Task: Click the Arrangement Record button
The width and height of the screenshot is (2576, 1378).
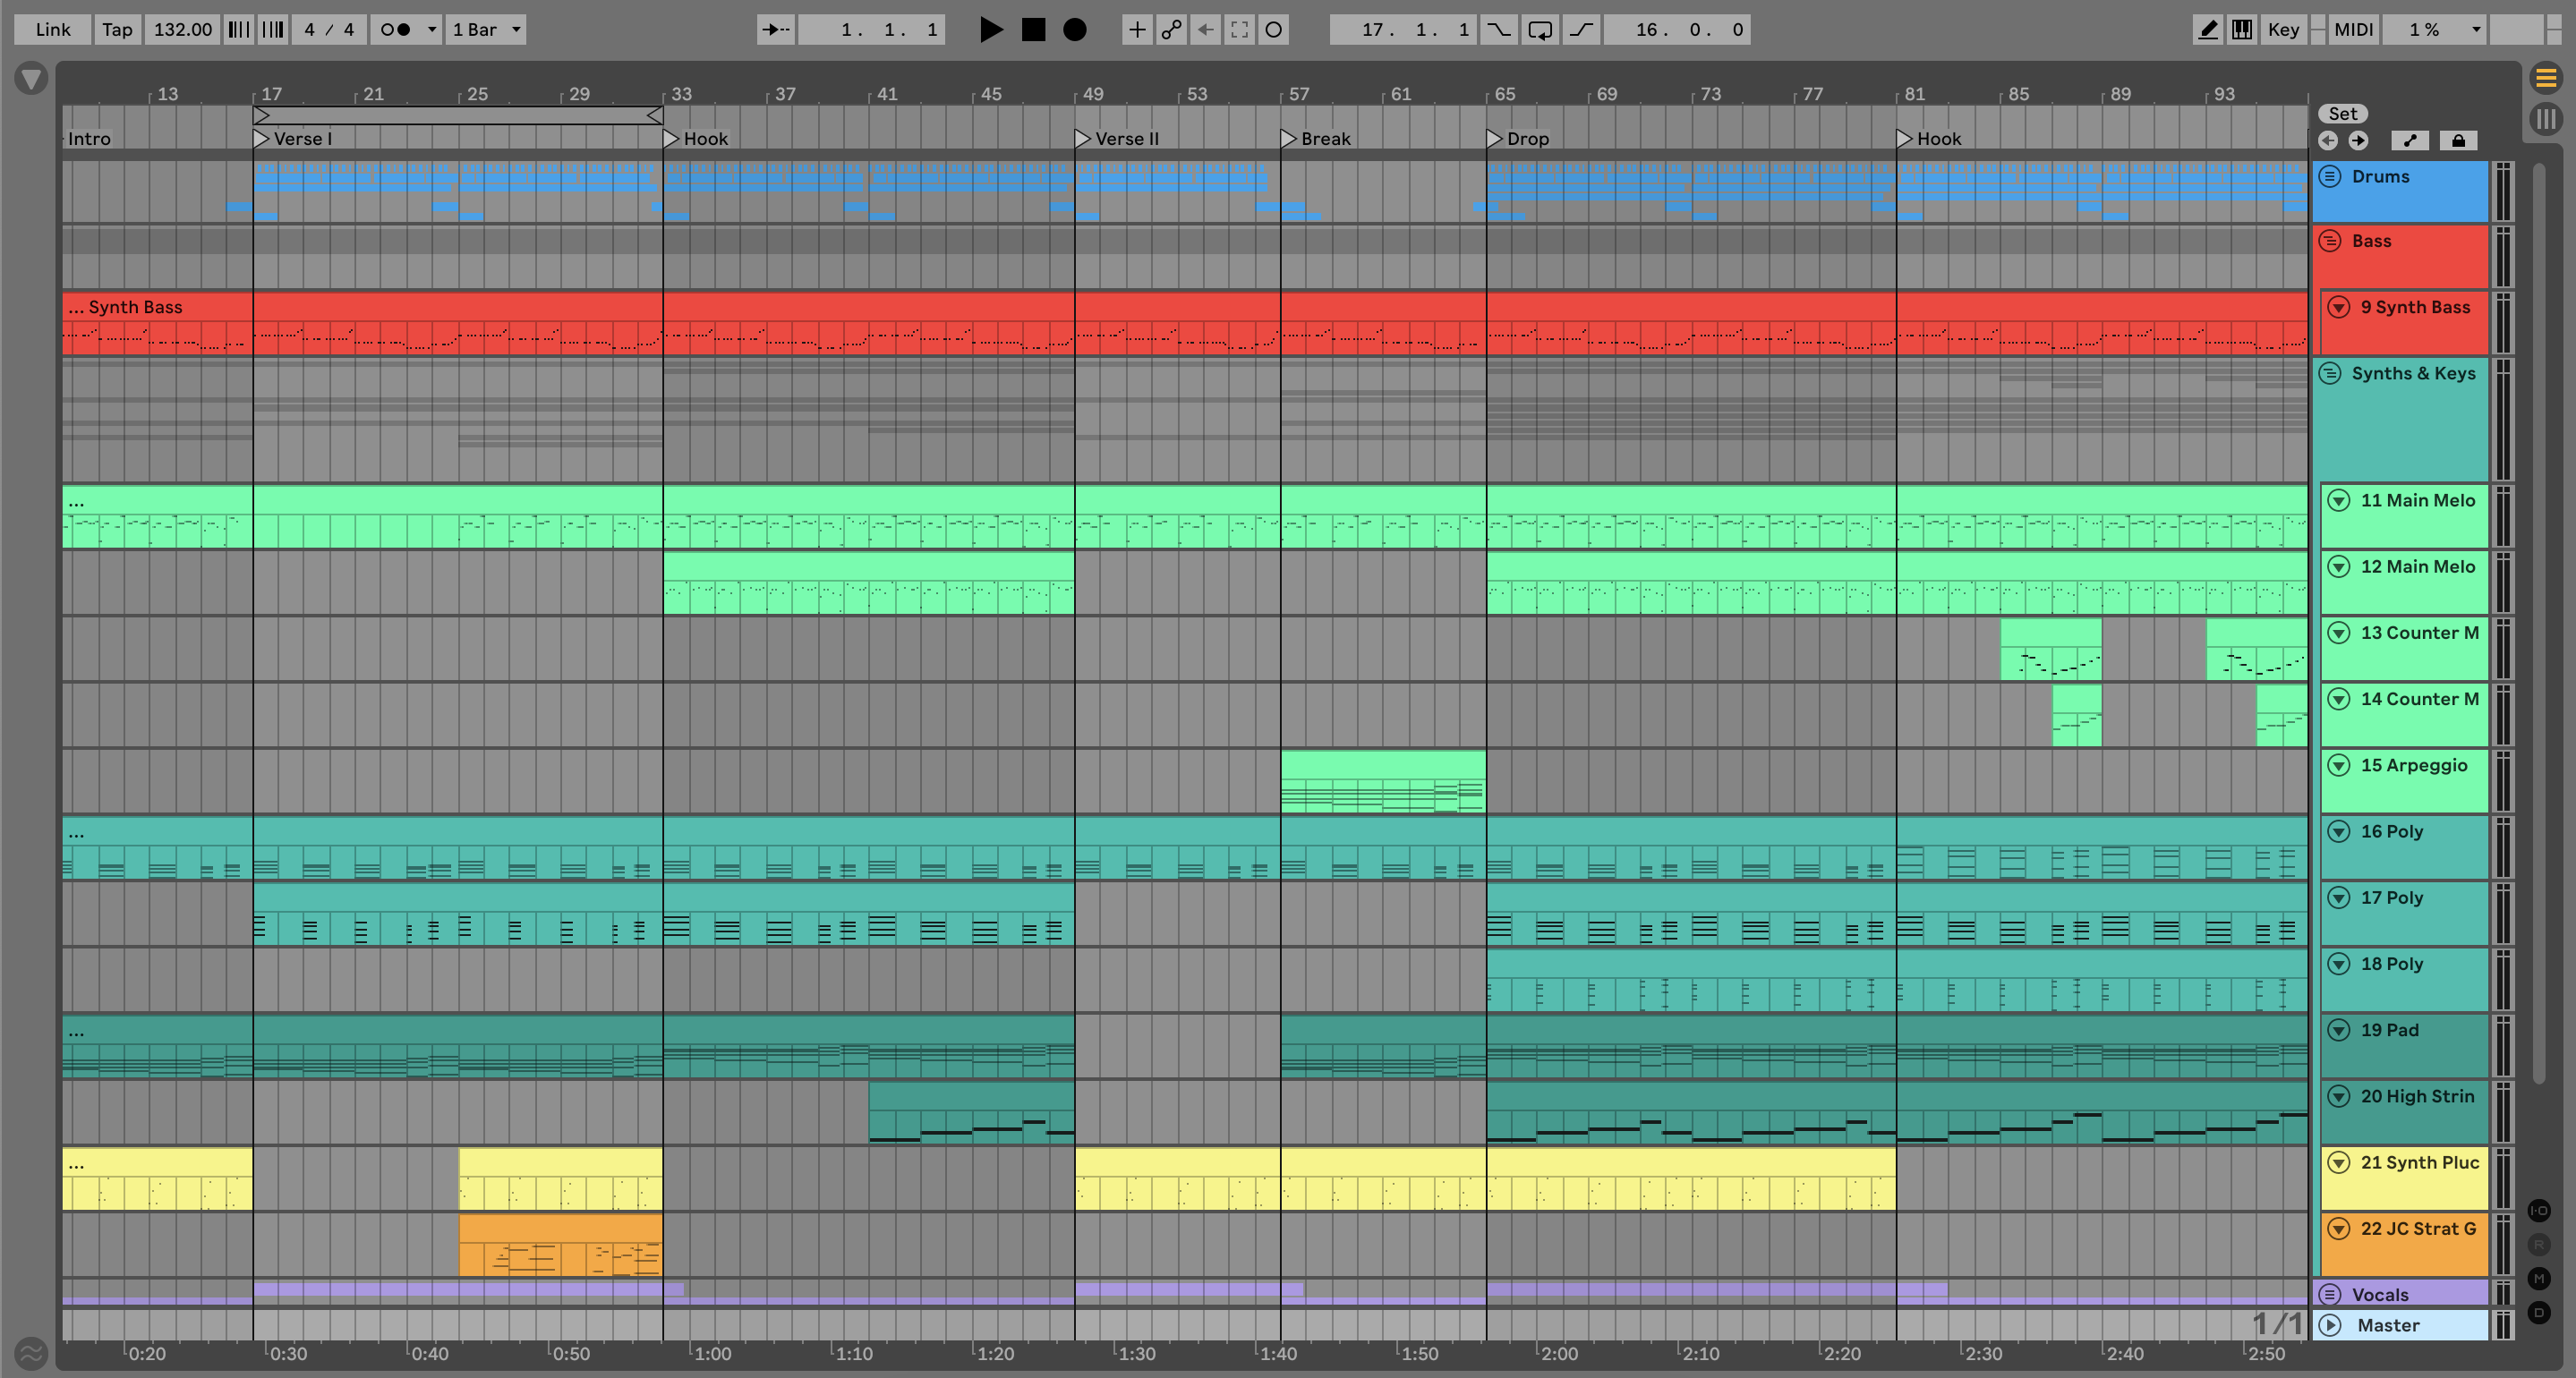Action: 1074,30
